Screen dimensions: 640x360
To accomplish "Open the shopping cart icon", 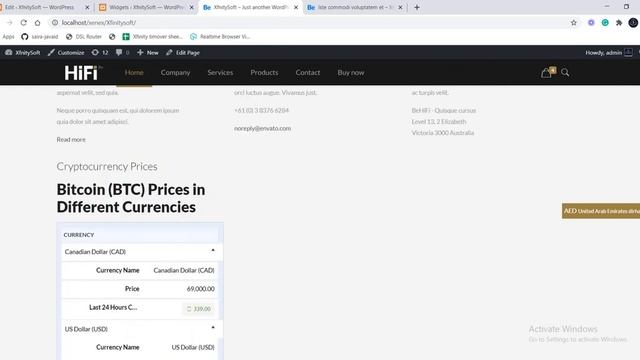I will tap(547, 73).
